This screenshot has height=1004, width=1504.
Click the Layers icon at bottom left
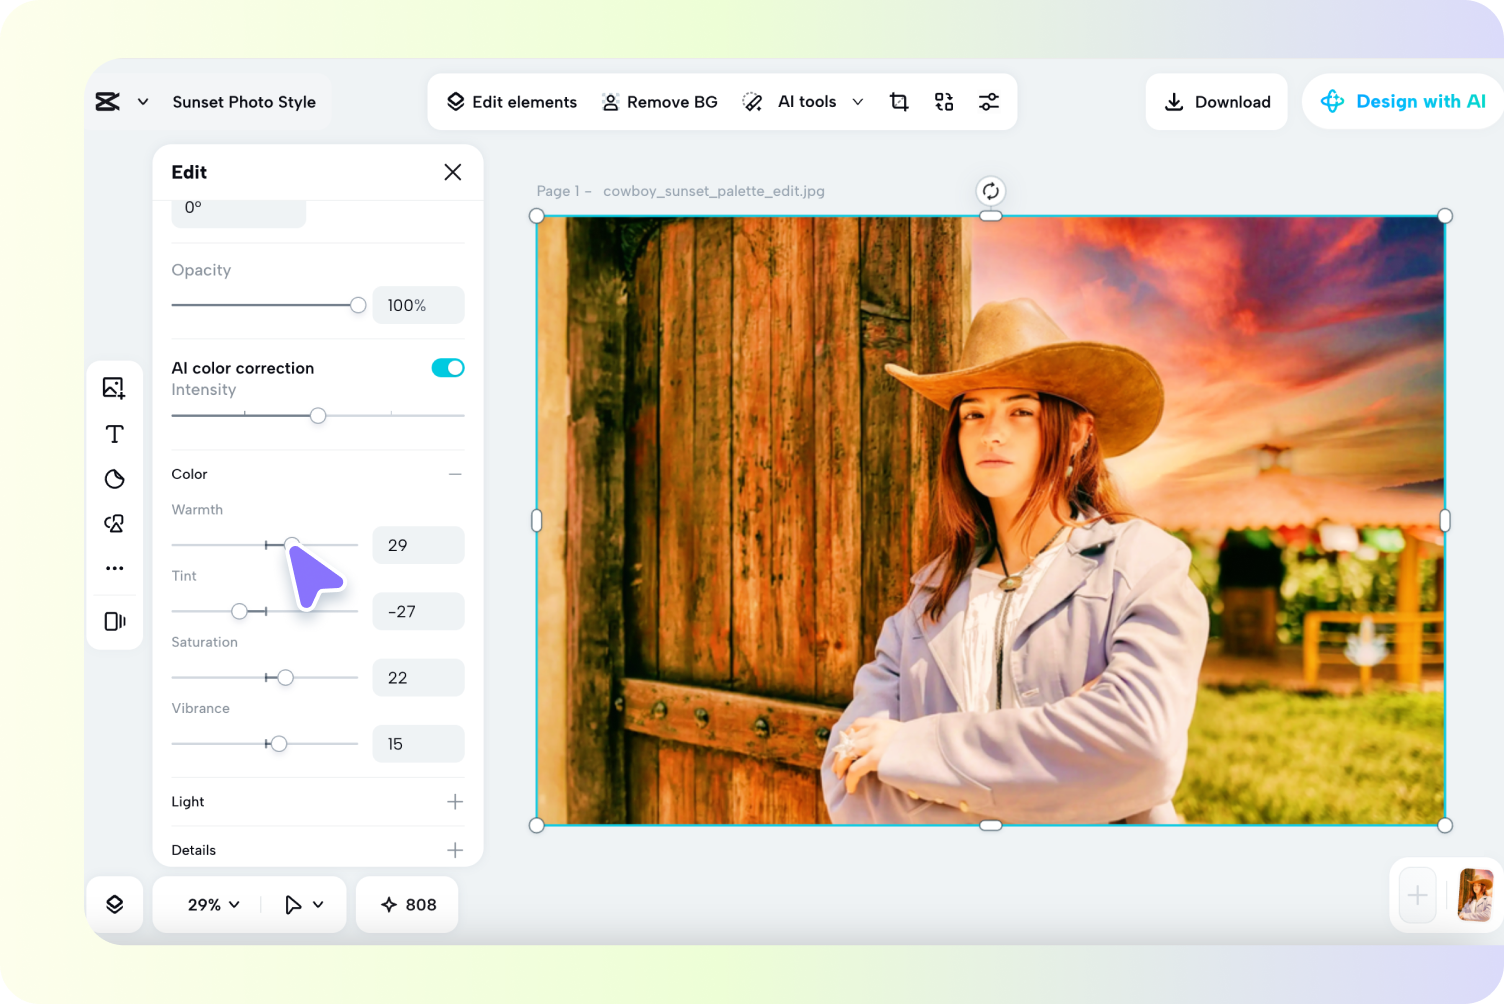(114, 904)
